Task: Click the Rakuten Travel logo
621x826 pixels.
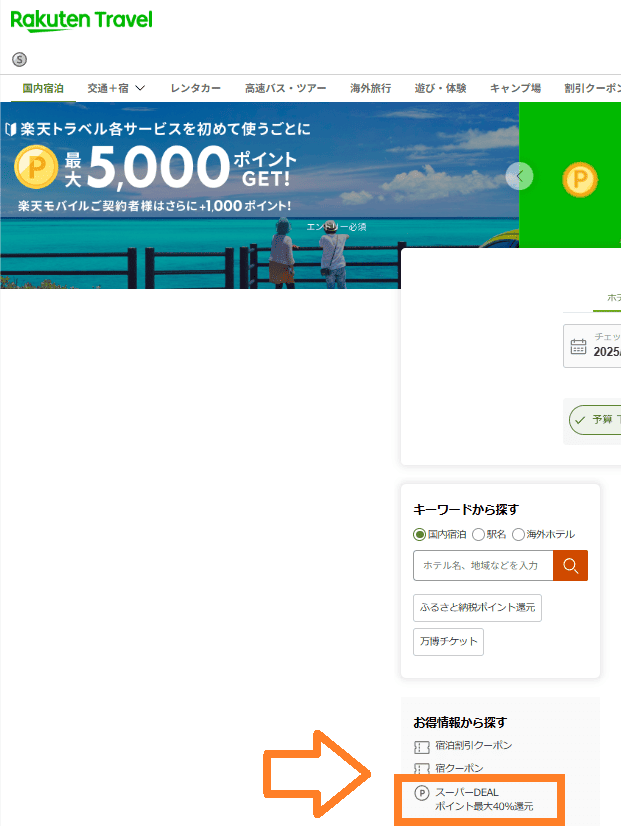Action: 82,21
